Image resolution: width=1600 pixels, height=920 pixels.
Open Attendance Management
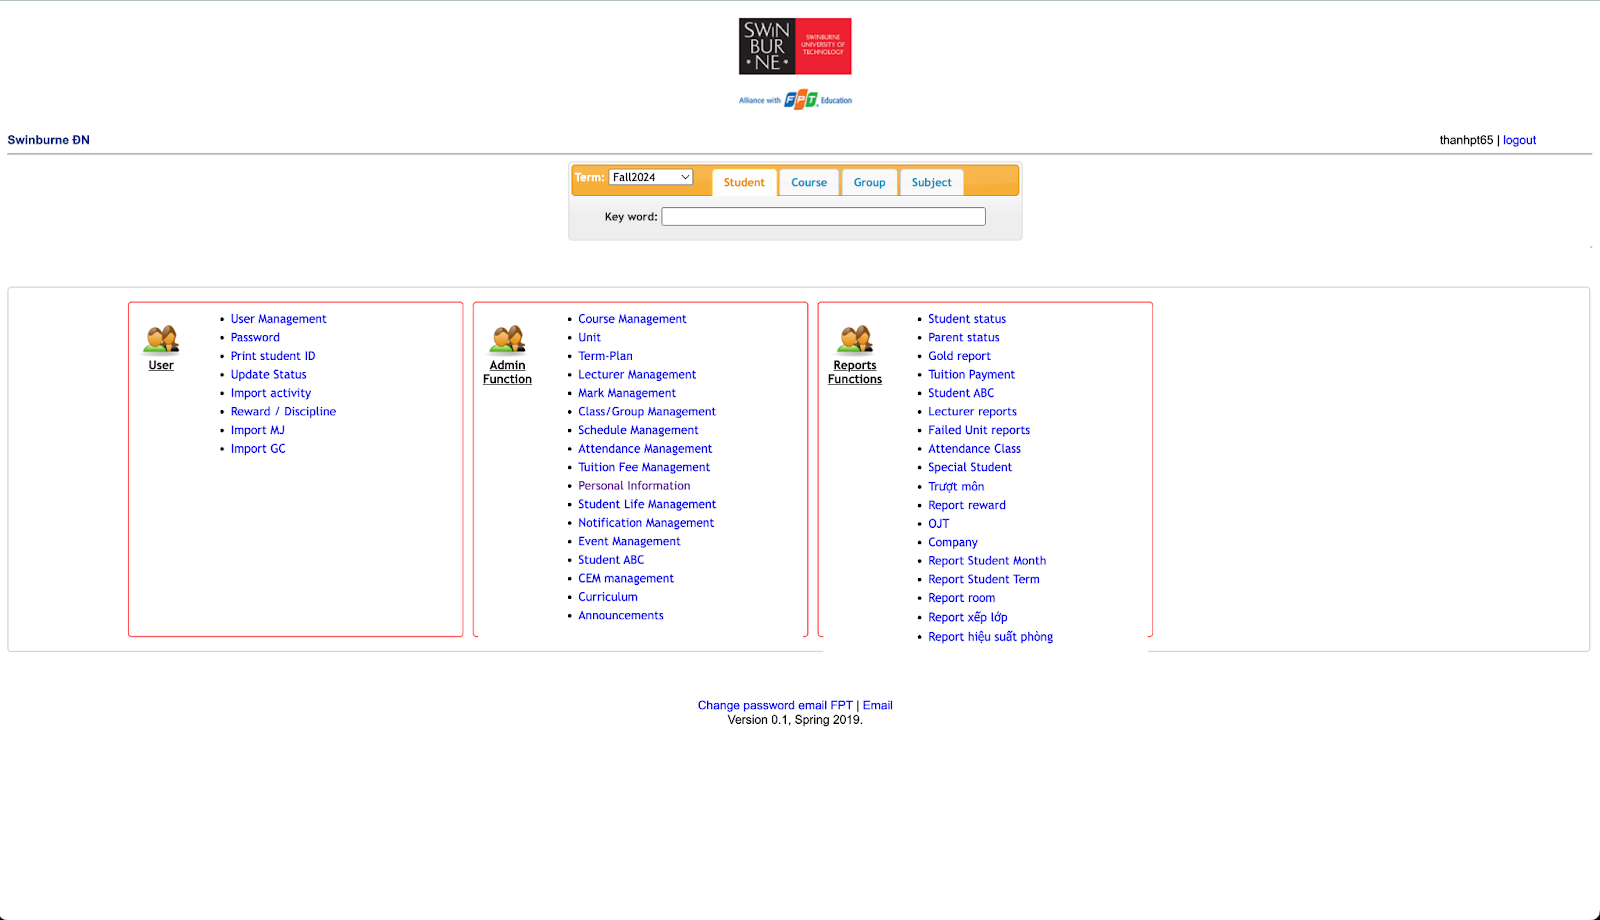click(645, 448)
